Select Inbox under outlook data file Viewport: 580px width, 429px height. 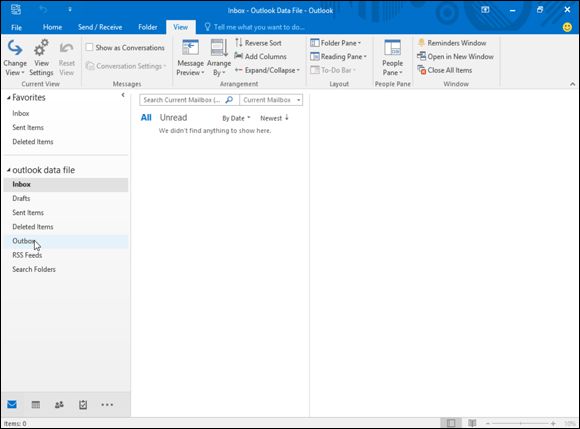point(66,184)
